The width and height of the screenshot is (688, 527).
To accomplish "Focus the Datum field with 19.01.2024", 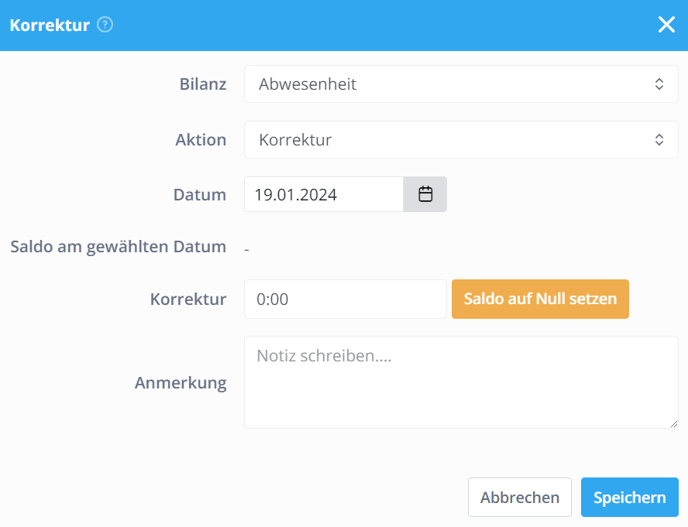I will [324, 194].
